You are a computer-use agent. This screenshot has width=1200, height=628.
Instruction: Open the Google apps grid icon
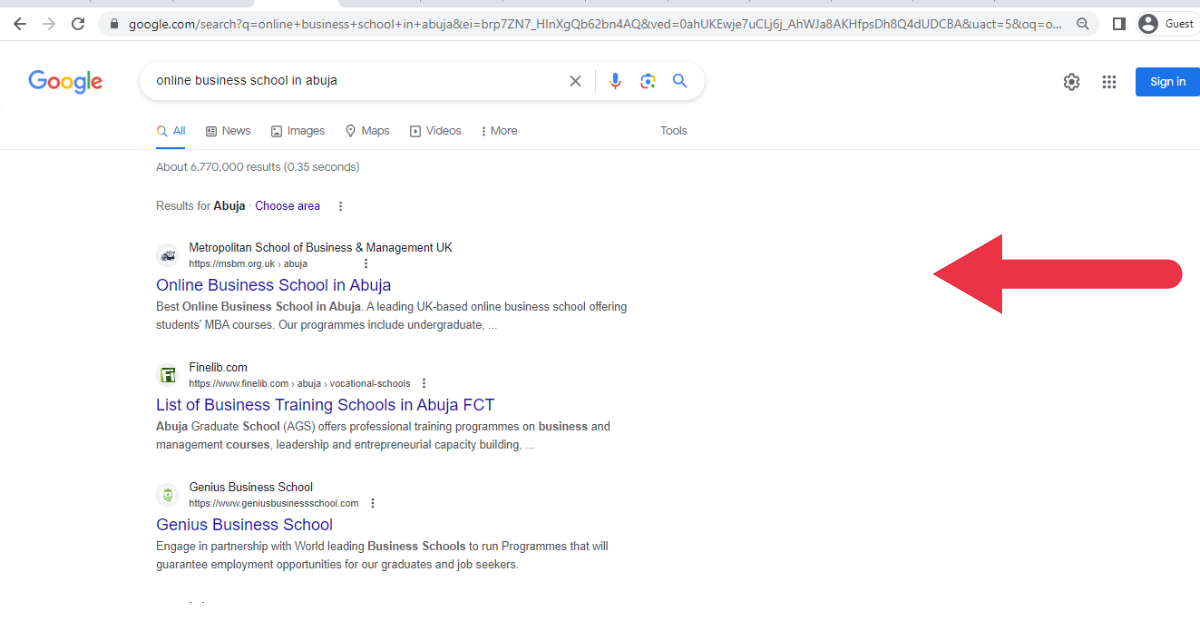pyautogui.click(x=1109, y=82)
